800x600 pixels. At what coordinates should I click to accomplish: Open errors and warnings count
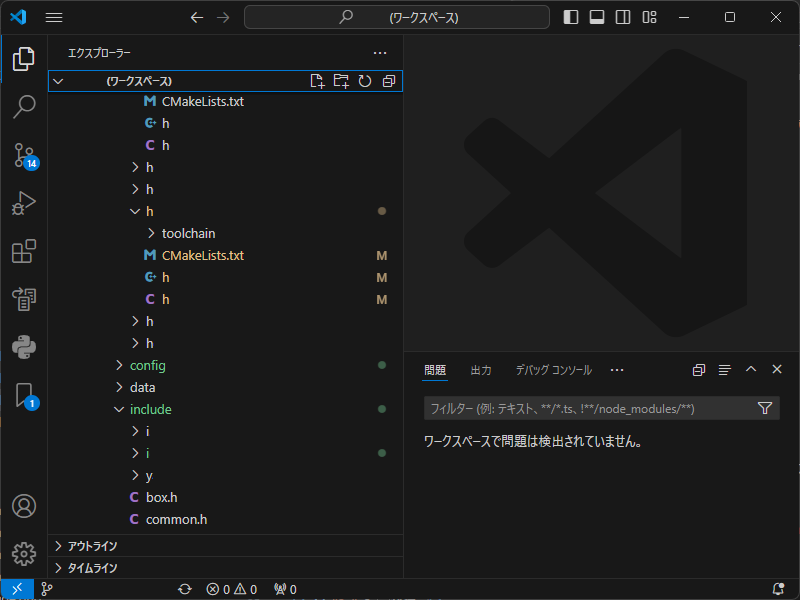point(232,589)
